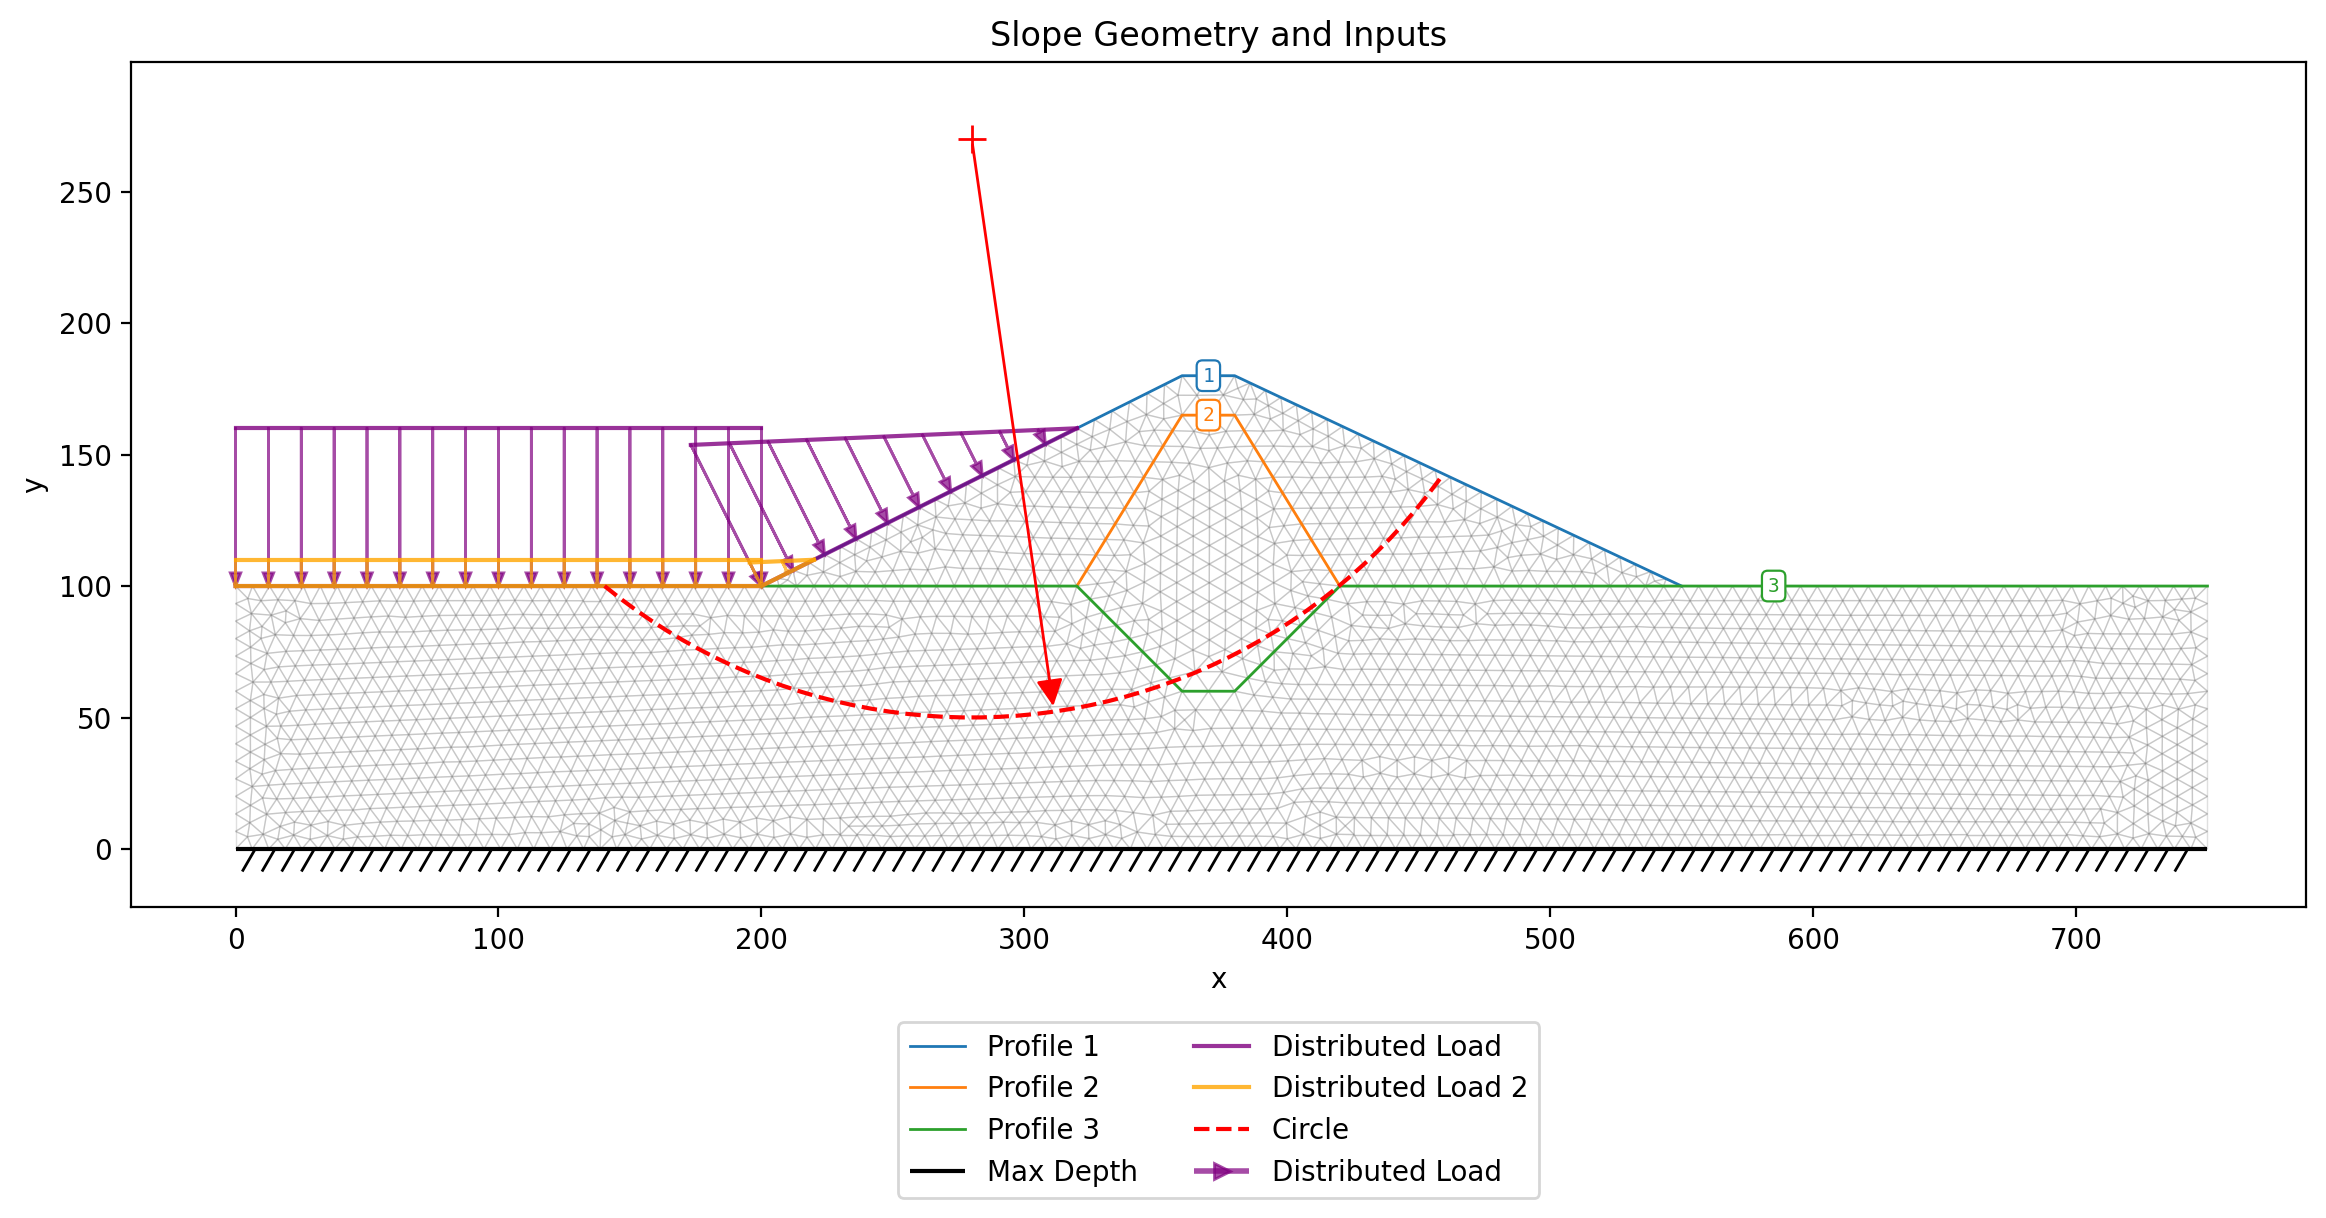Image resolution: width=2326 pixels, height=1218 pixels.
Task: Select the boxed label 1 at the crest
Action: pos(1208,376)
